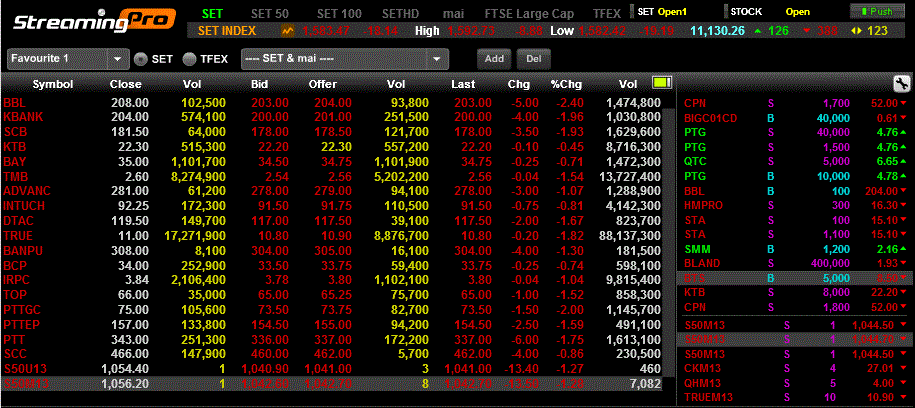Click the SET INDEX label
The image size is (915, 408).
[227, 31]
